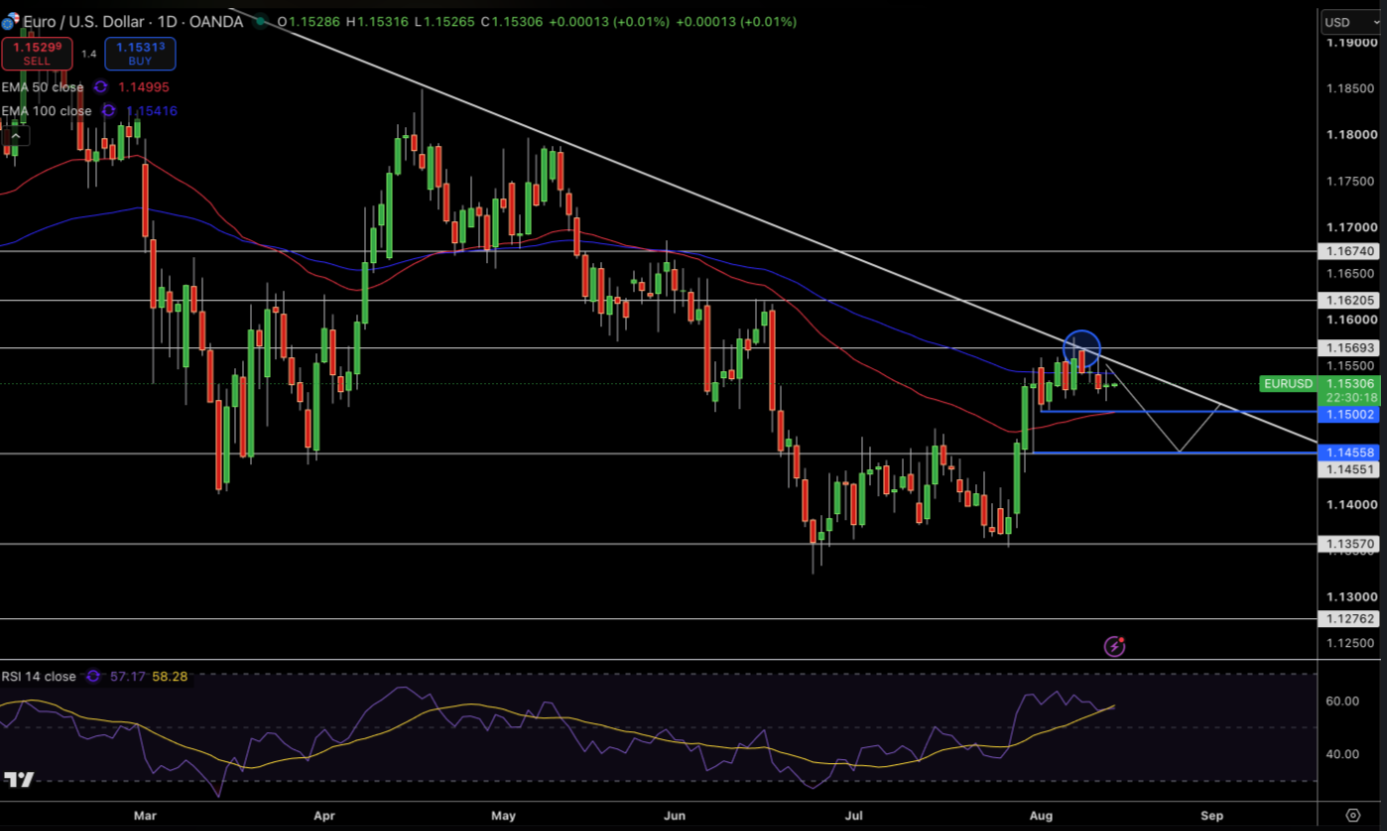Click the Mar label on time axis
The width and height of the screenshot is (1387, 831).
click(x=146, y=815)
